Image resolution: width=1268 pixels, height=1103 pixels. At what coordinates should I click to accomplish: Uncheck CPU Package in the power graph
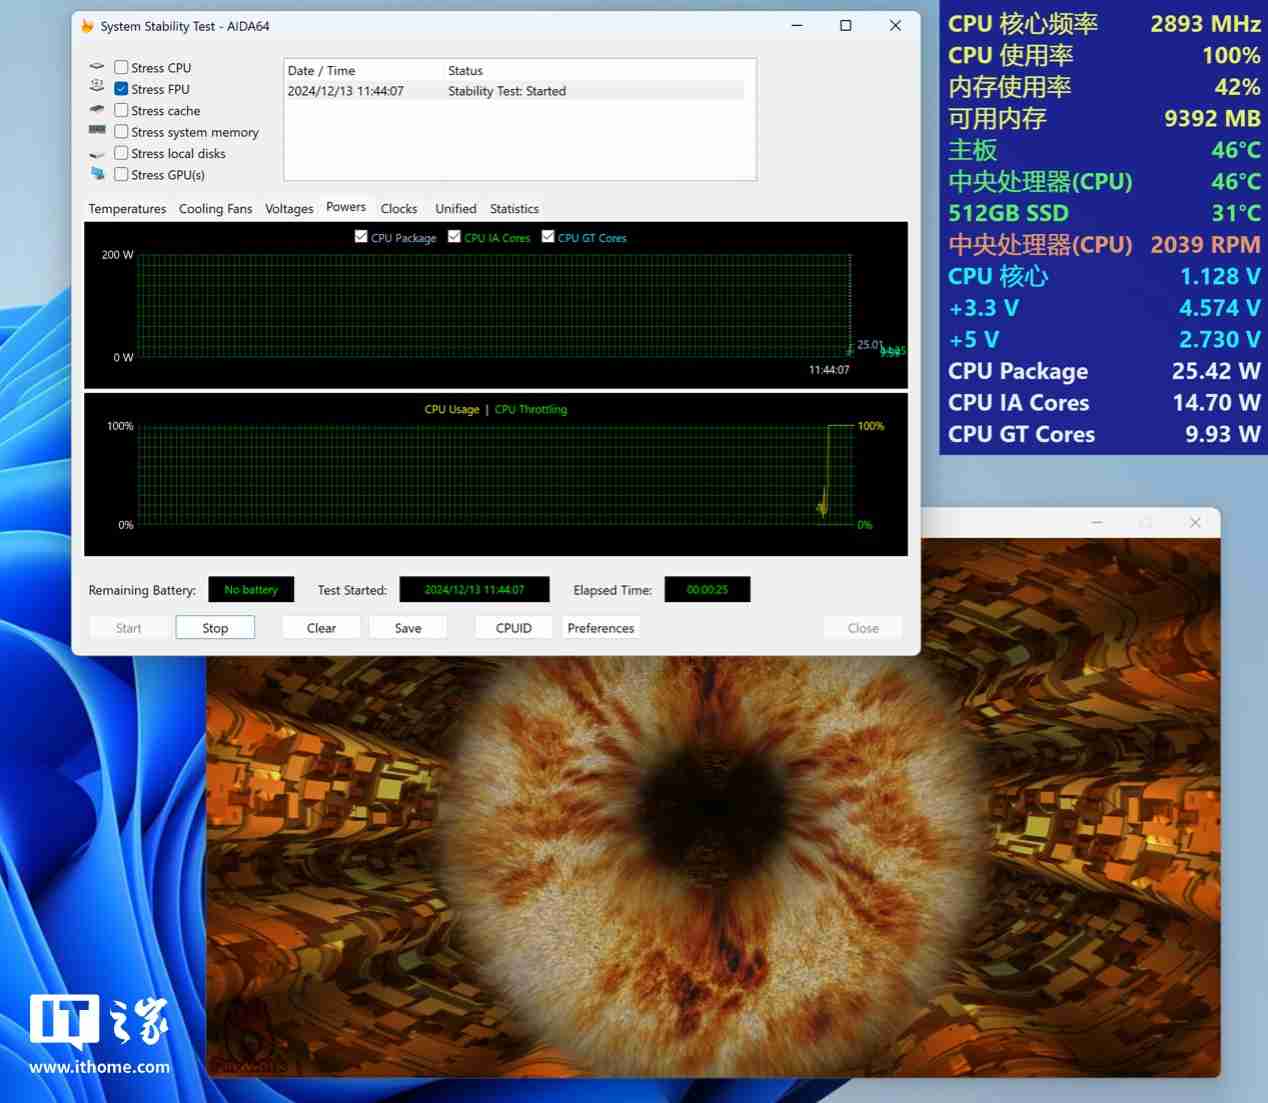tap(361, 236)
